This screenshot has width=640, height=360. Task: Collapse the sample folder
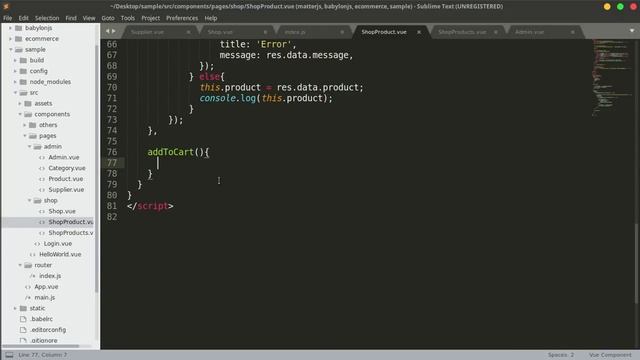(10, 49)
